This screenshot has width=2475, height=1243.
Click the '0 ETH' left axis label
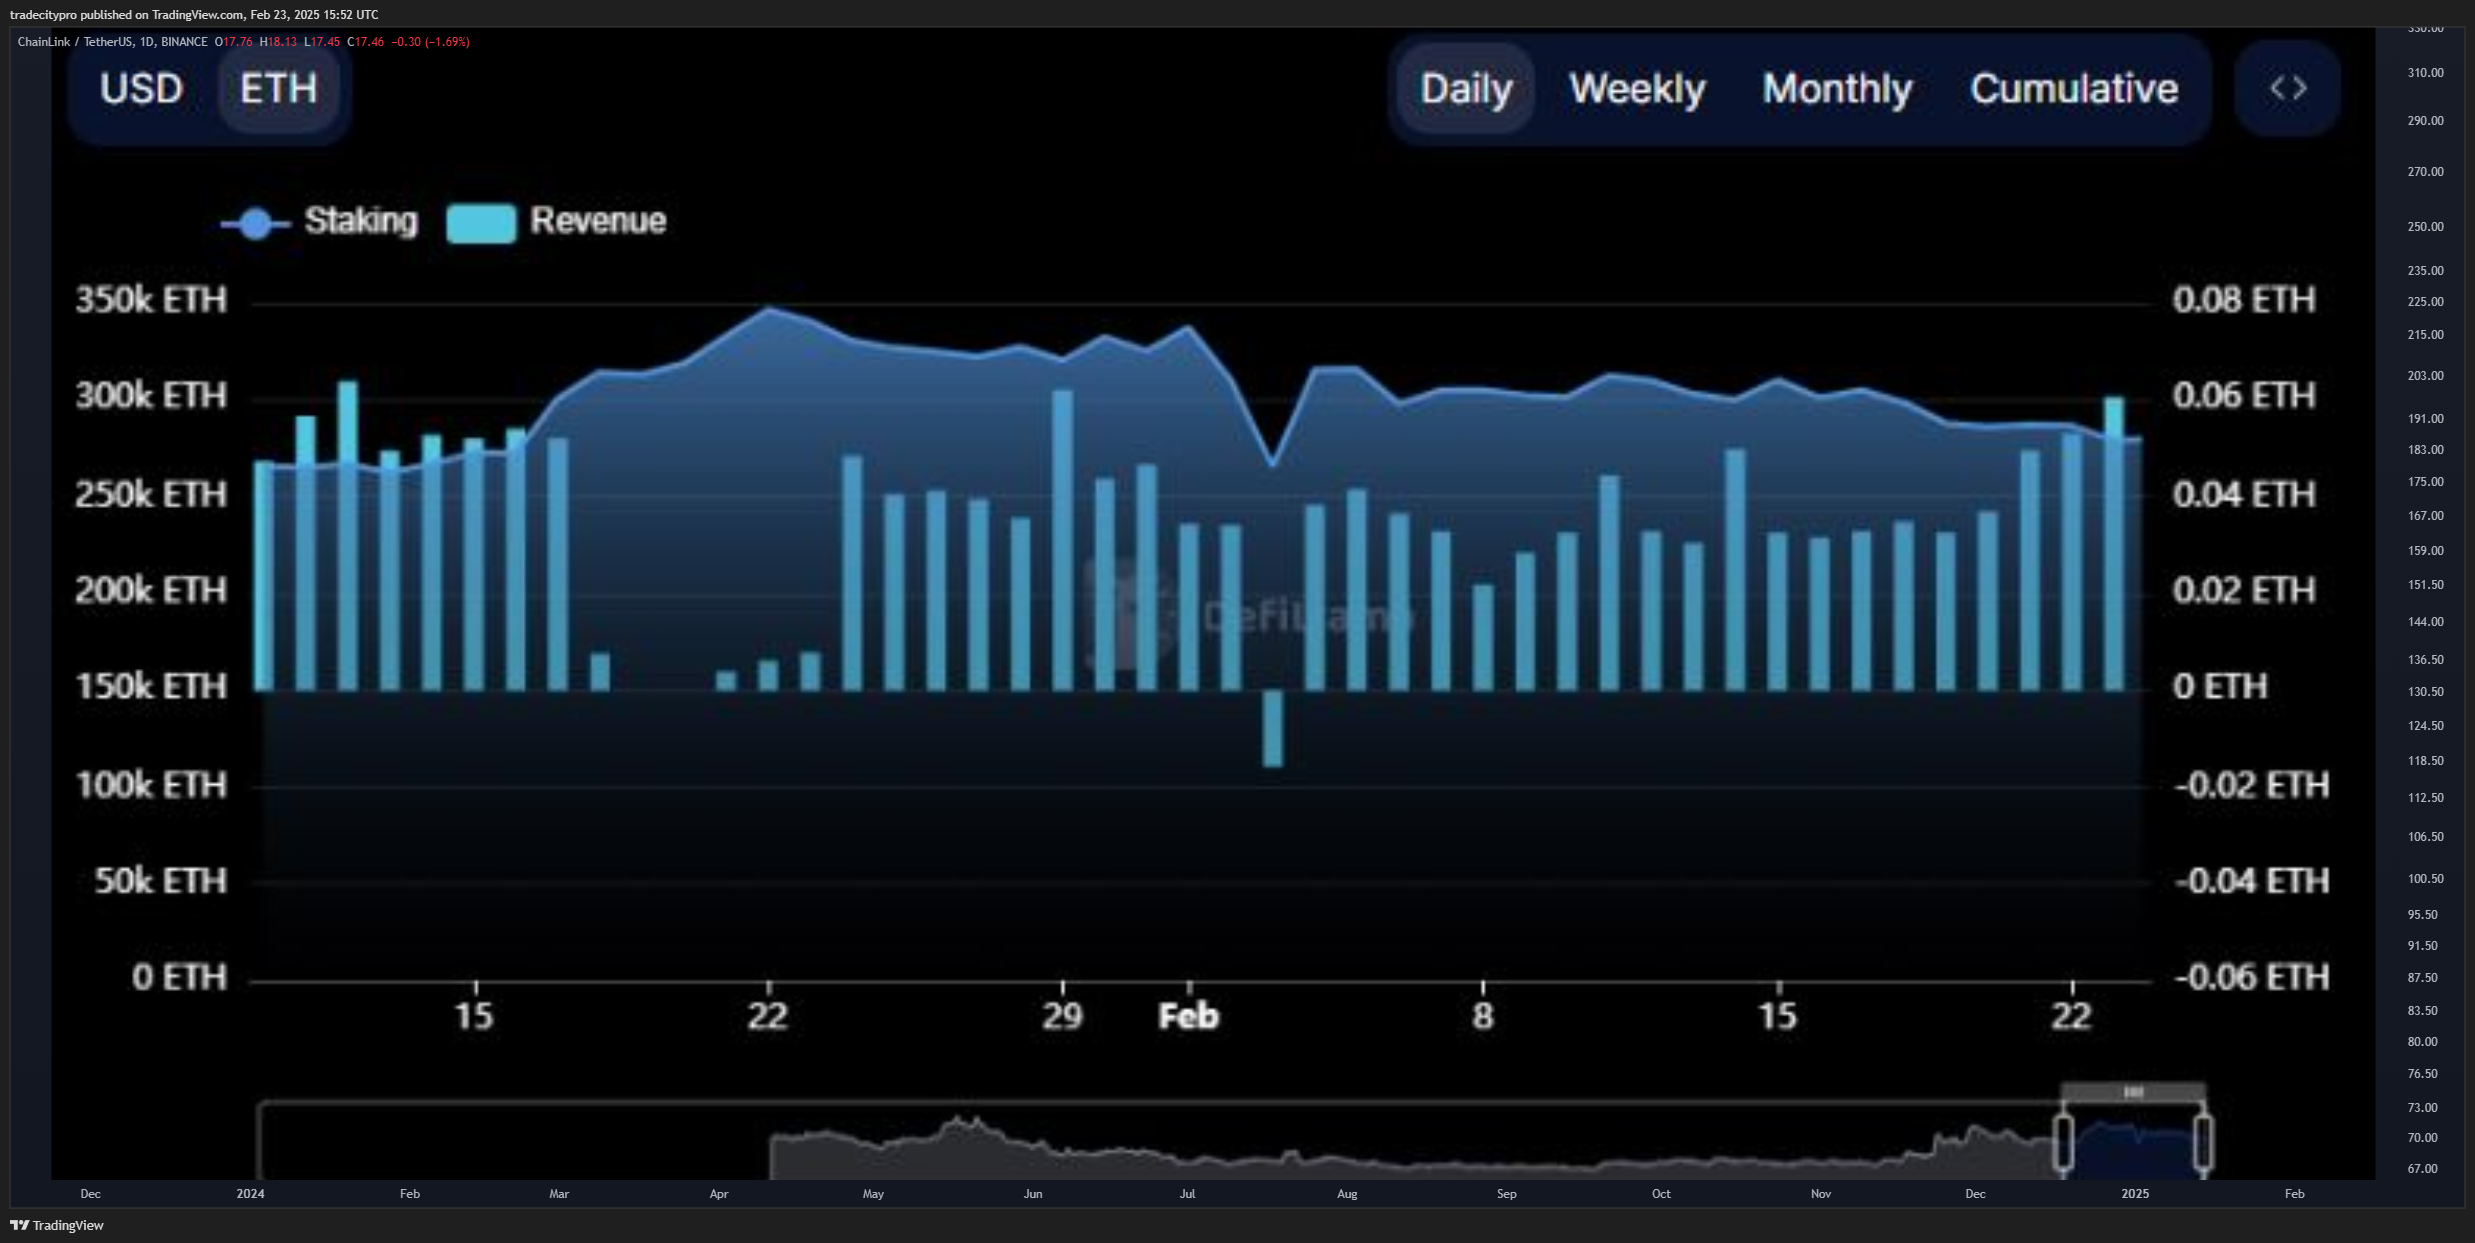(x=179, y=976)
